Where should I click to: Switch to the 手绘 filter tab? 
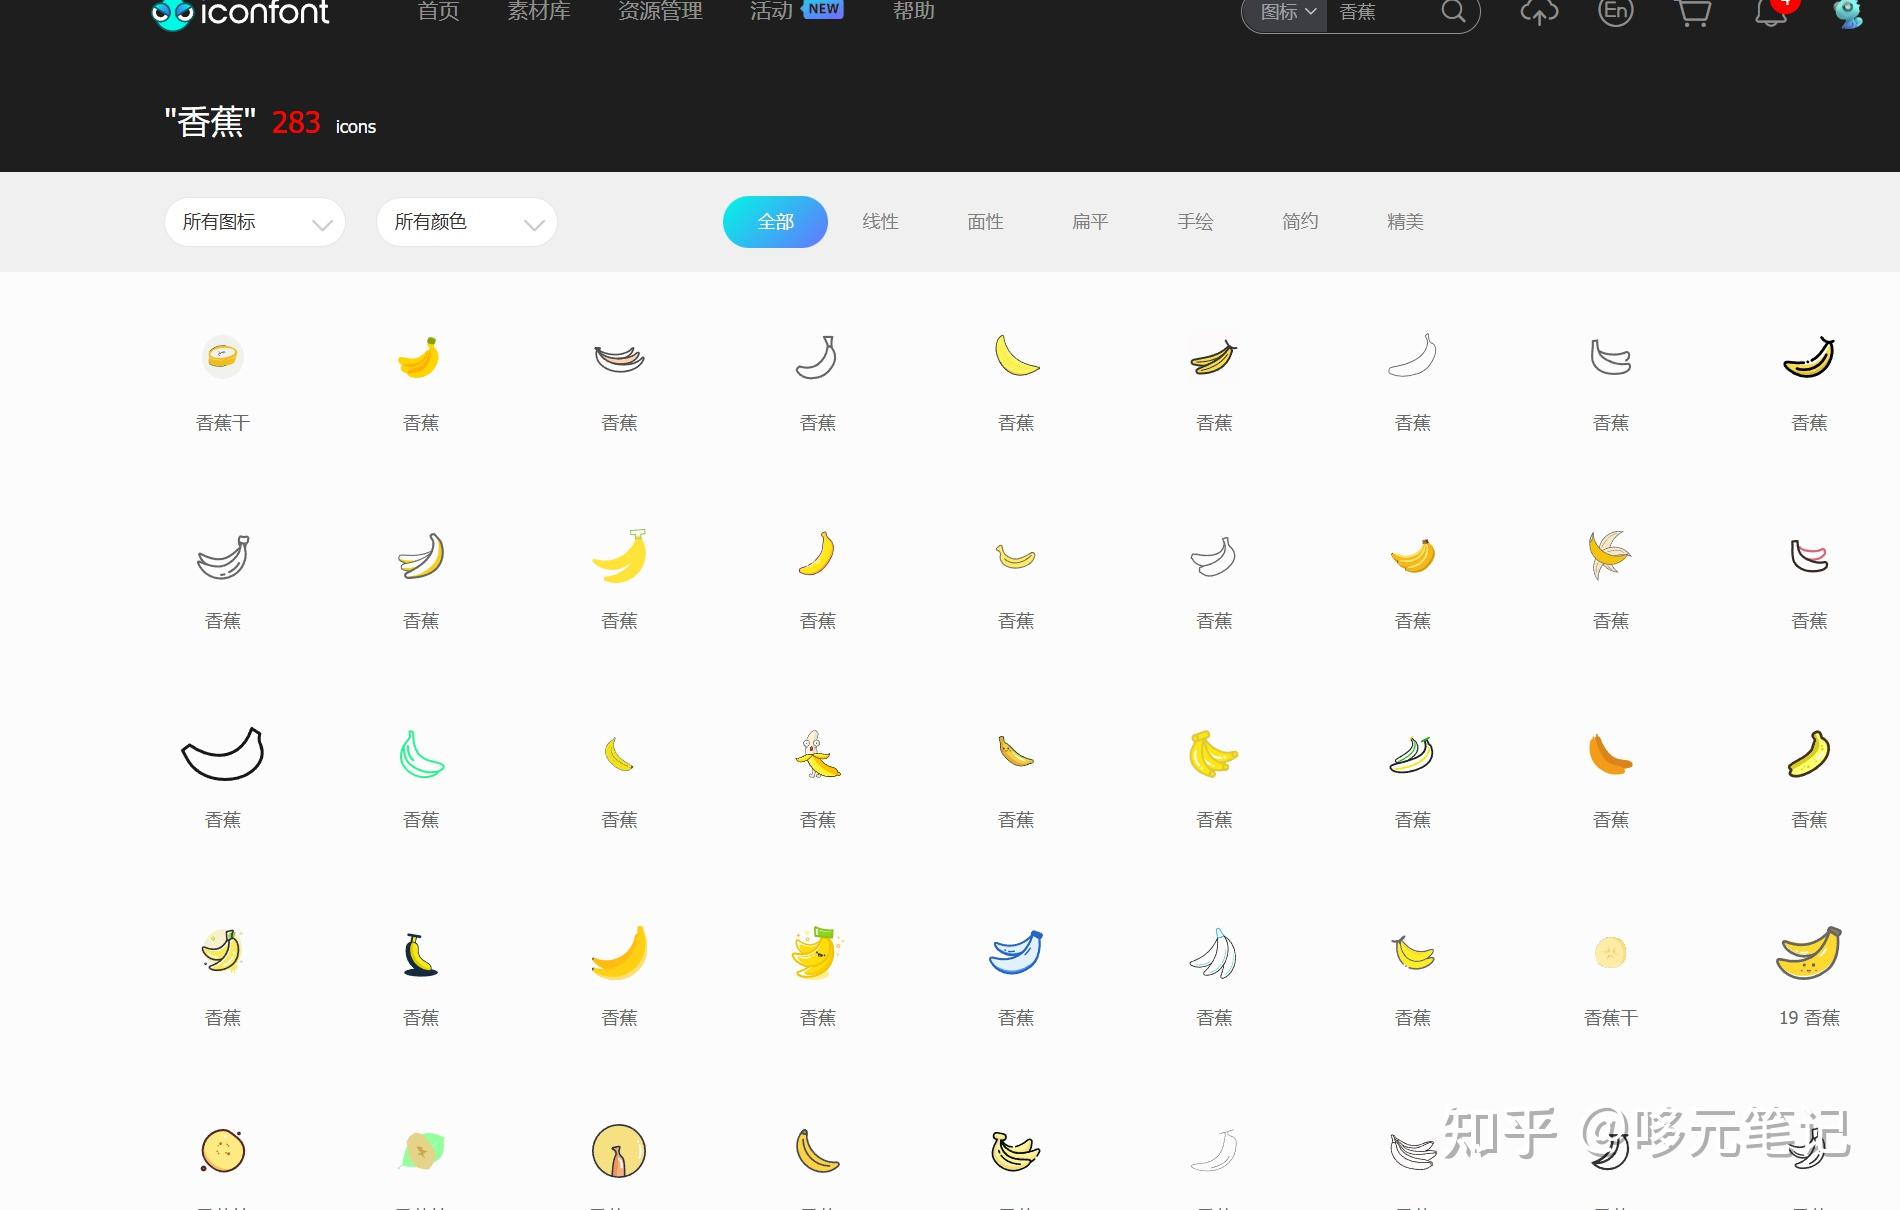(x=1196, y=222)
